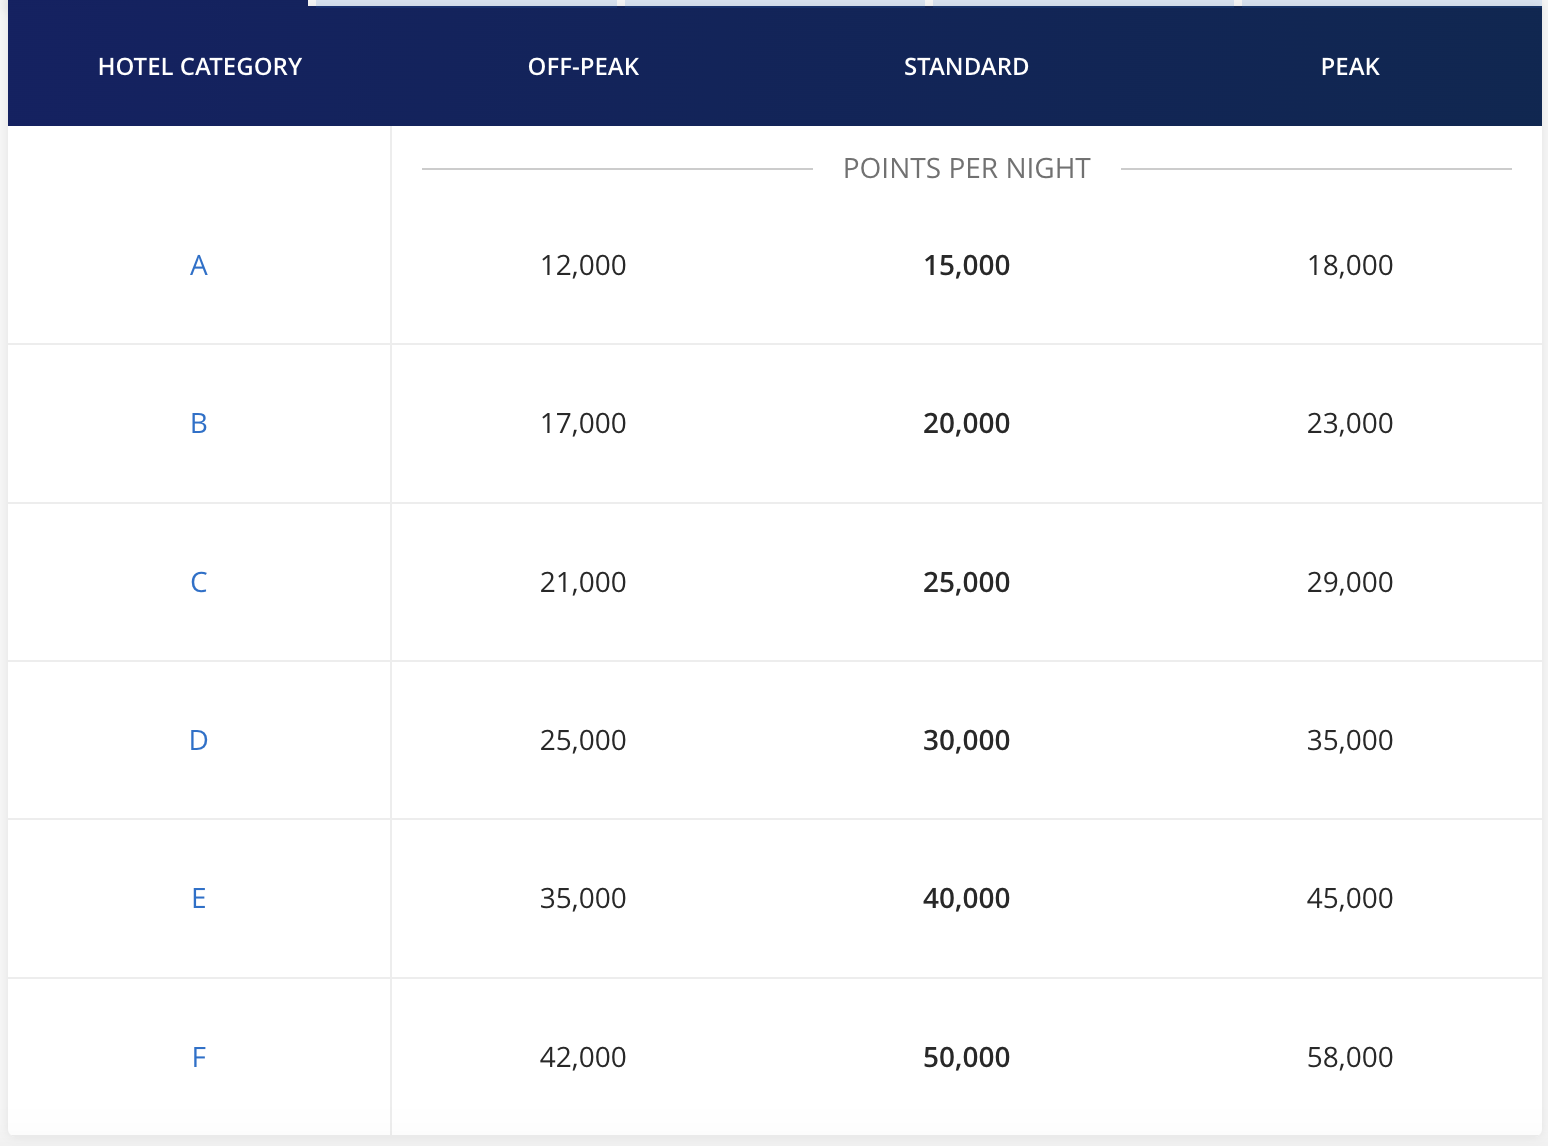Click the POINTS PER NIGHT label
Screen dimensions: 1548x1146
pos(966,168)
